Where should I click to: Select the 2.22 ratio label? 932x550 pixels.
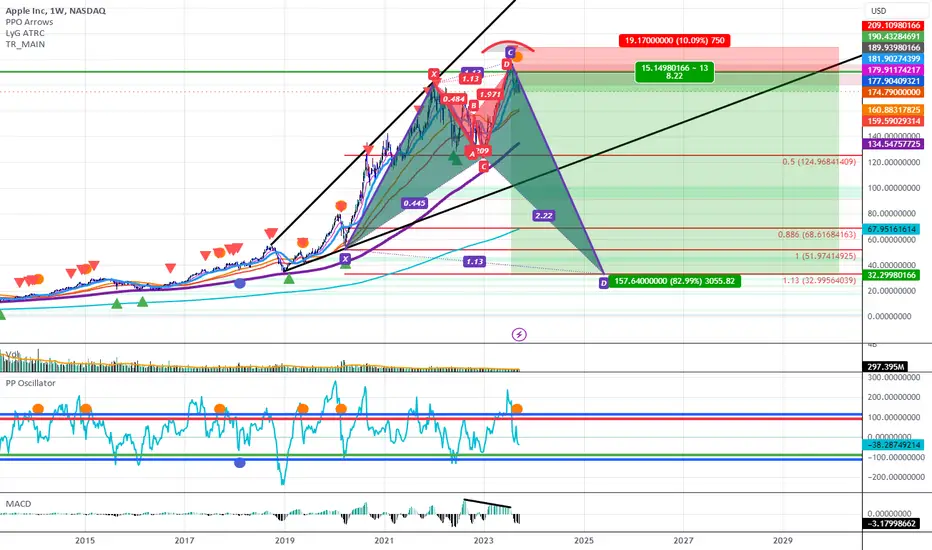(x=543, y=216)
